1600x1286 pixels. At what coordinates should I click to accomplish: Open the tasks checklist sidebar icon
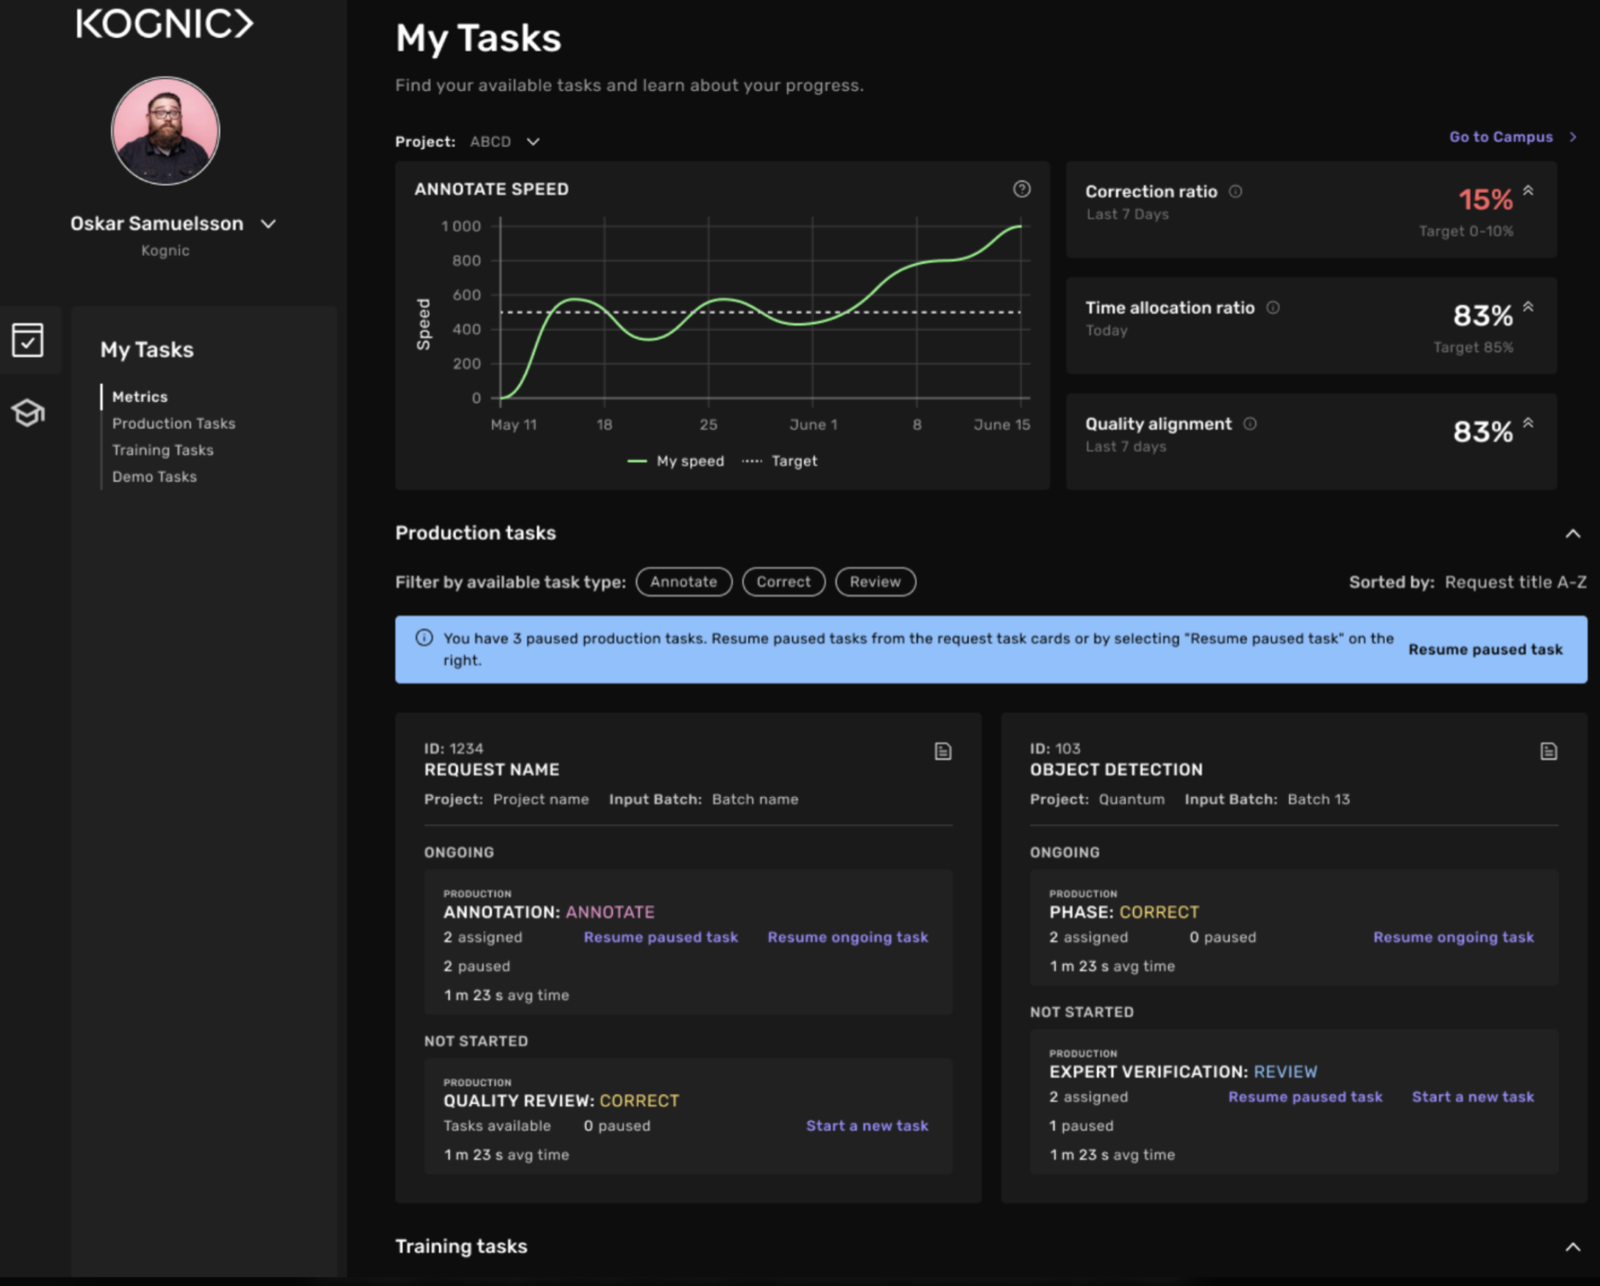point(28,340)
